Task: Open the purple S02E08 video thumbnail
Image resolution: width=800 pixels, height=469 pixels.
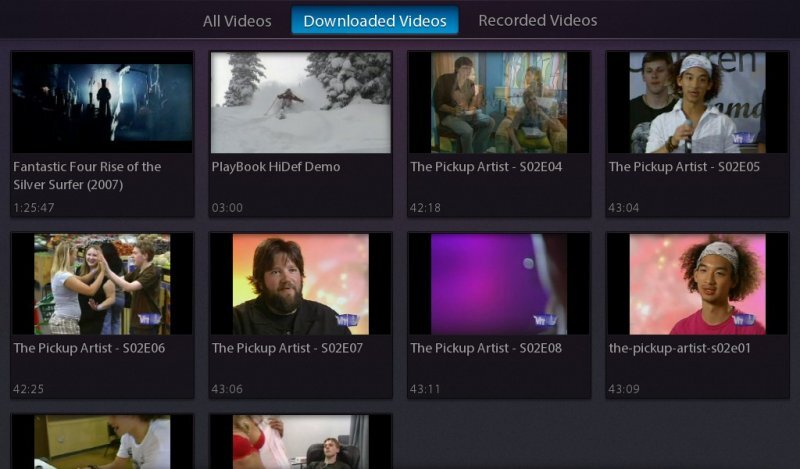Action: pyautogui.click(x=498, y=284)
